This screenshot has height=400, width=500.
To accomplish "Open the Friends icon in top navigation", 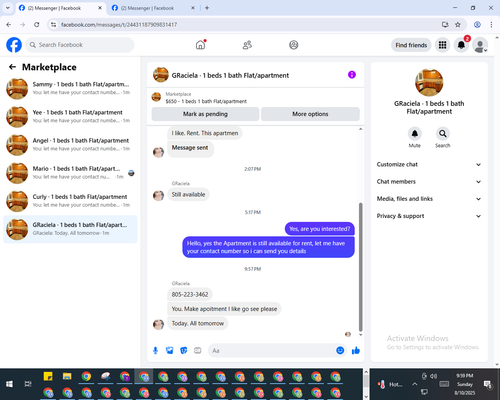I will tap(247, 45).
